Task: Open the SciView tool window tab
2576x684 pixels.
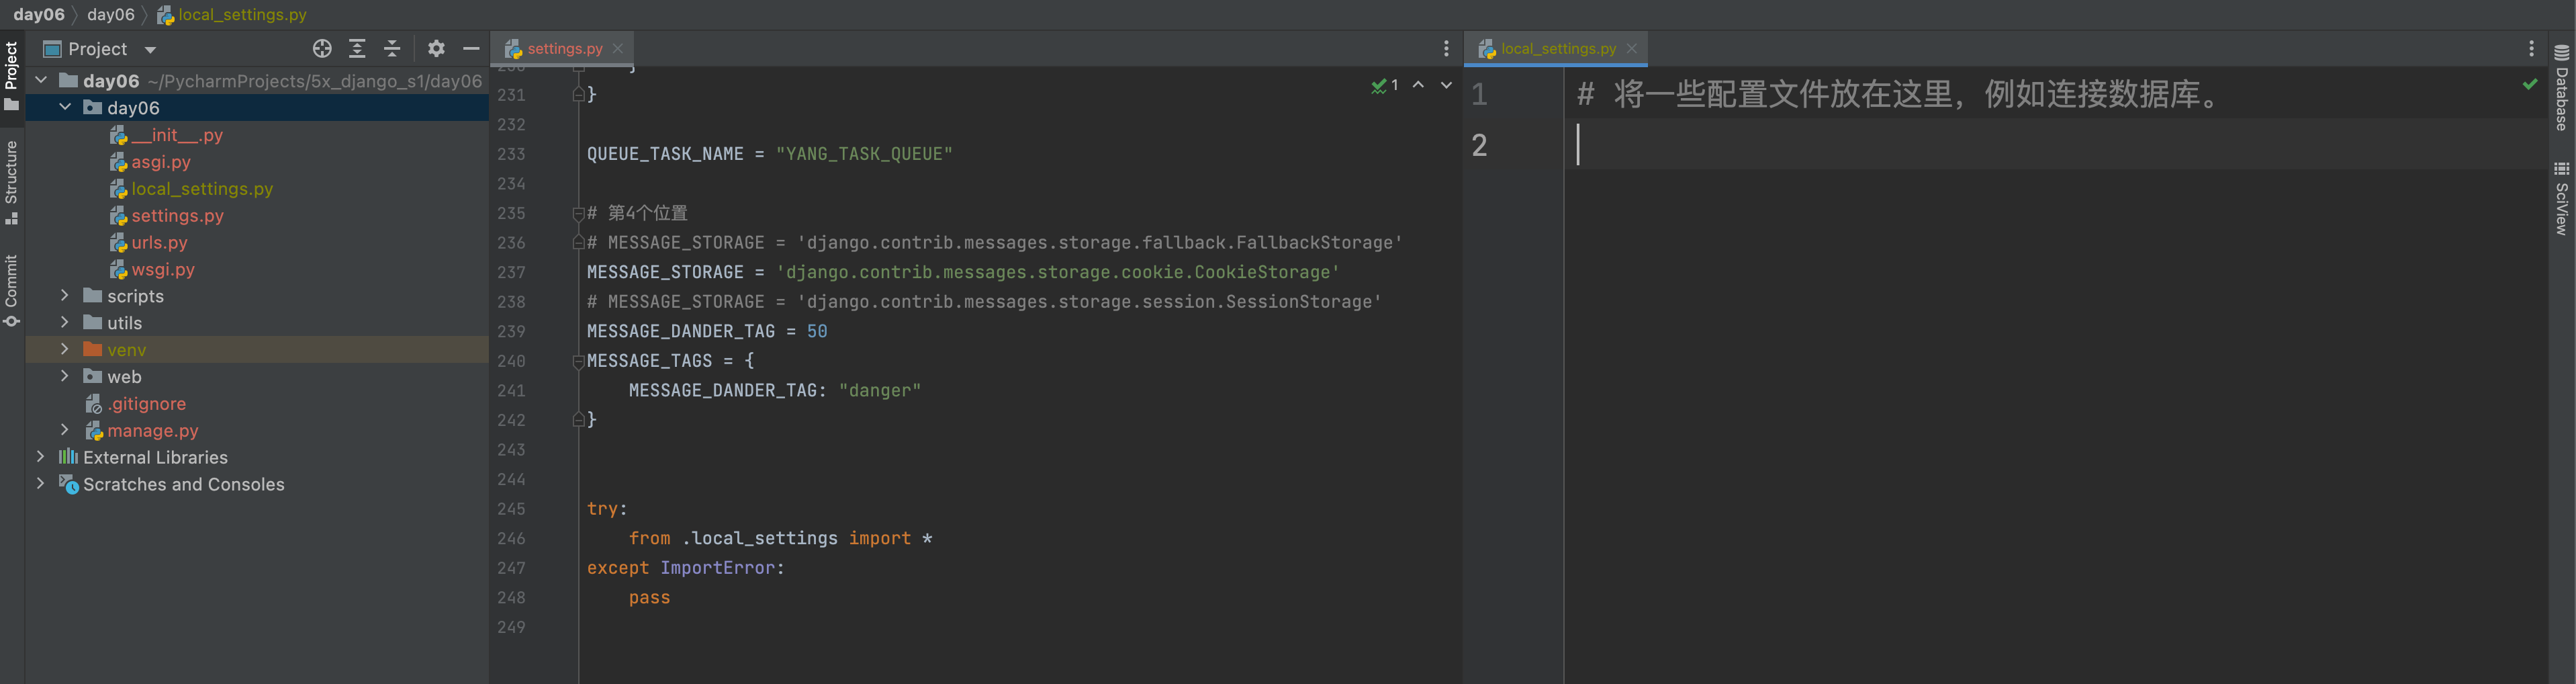Action: tap(2561, 198)
